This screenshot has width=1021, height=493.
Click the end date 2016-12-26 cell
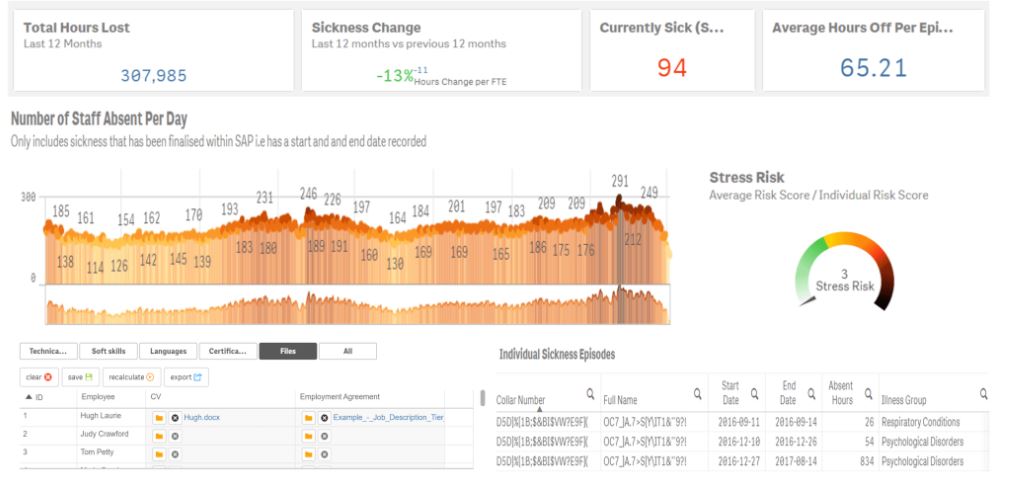coord(794,442)
